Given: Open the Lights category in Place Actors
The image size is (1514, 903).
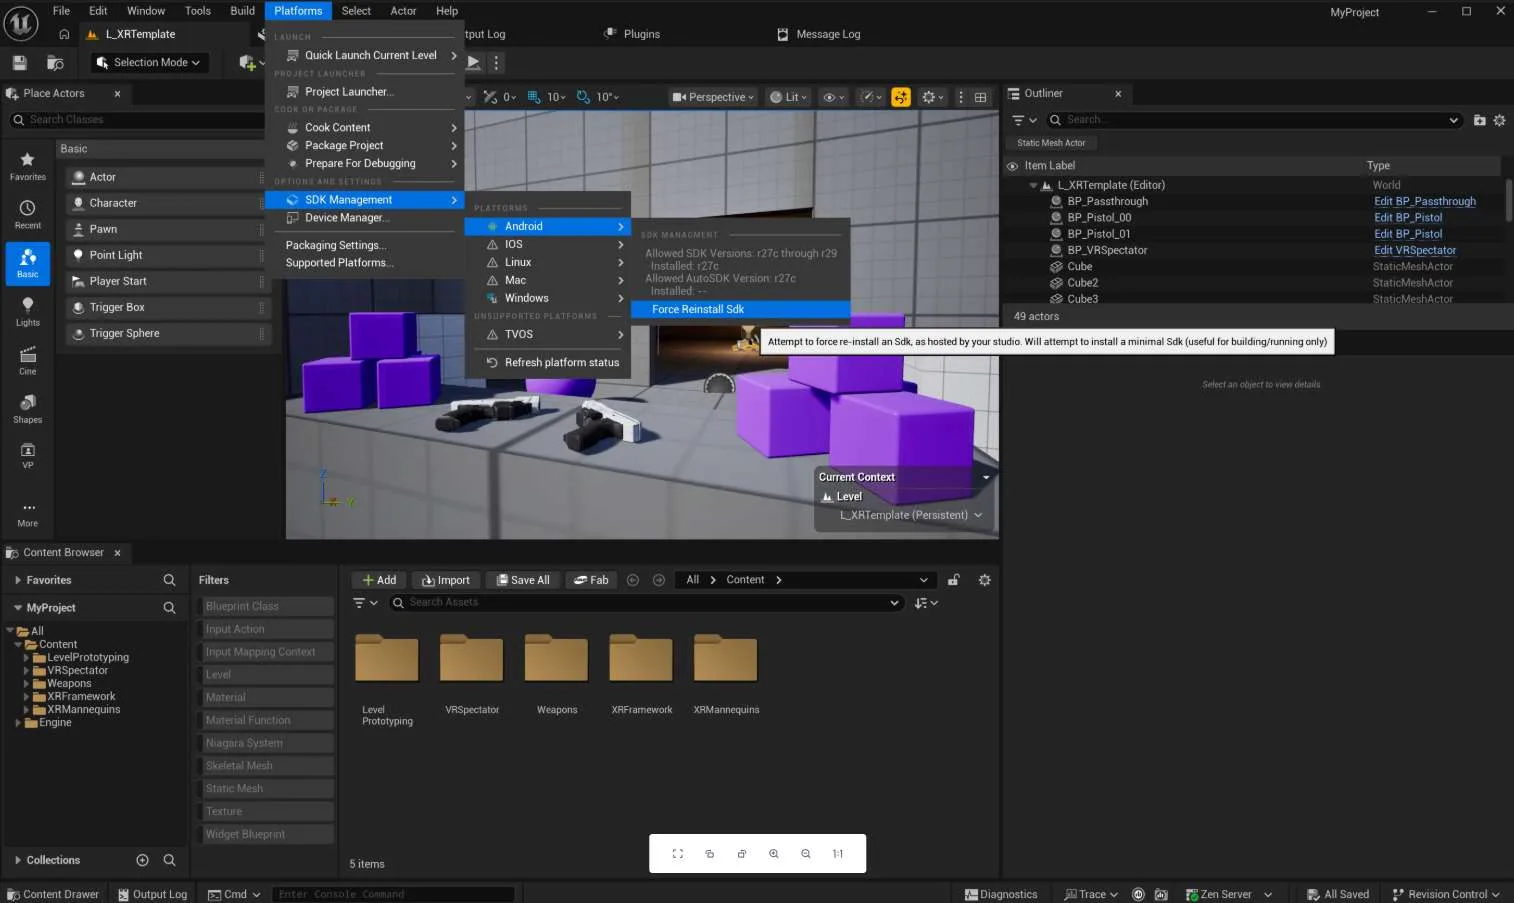Looking at the screenshot, I should click(x=27, y=312).
